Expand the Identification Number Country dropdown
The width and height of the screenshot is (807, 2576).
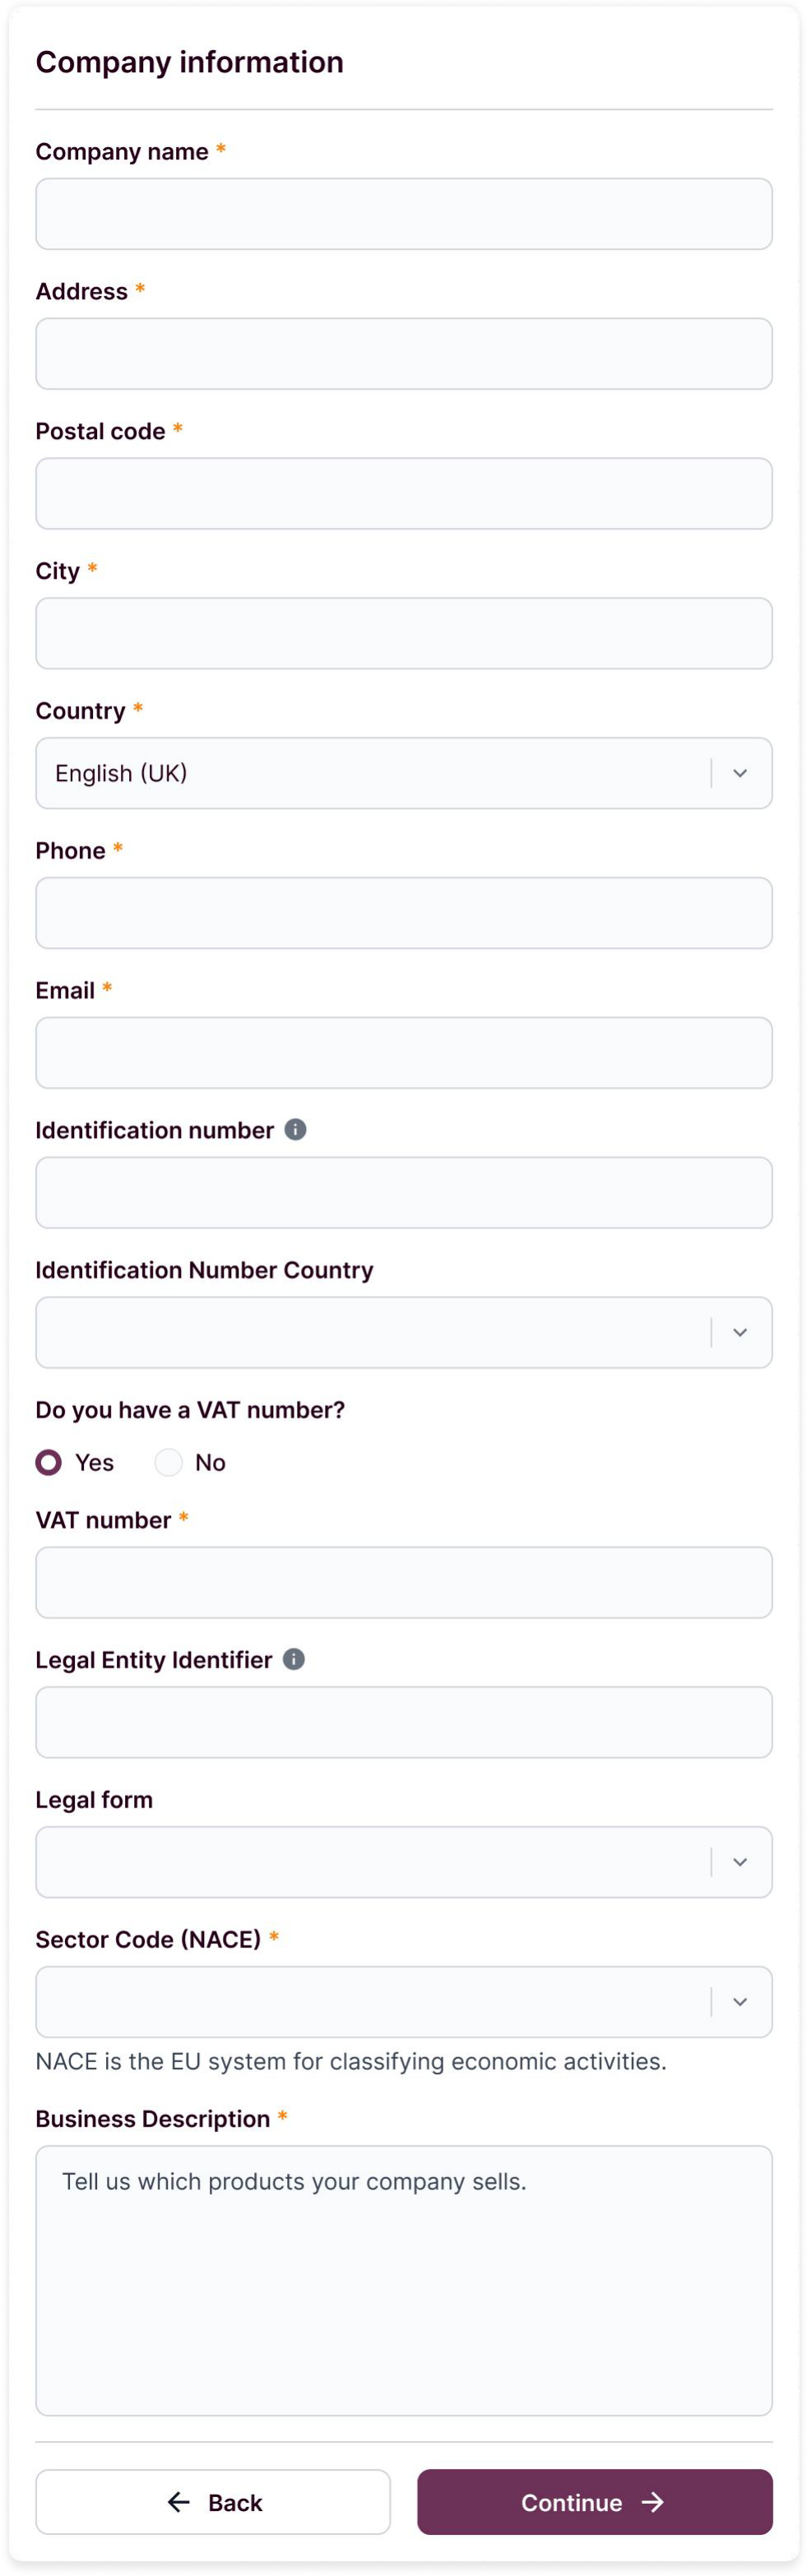click(403, 1332)
